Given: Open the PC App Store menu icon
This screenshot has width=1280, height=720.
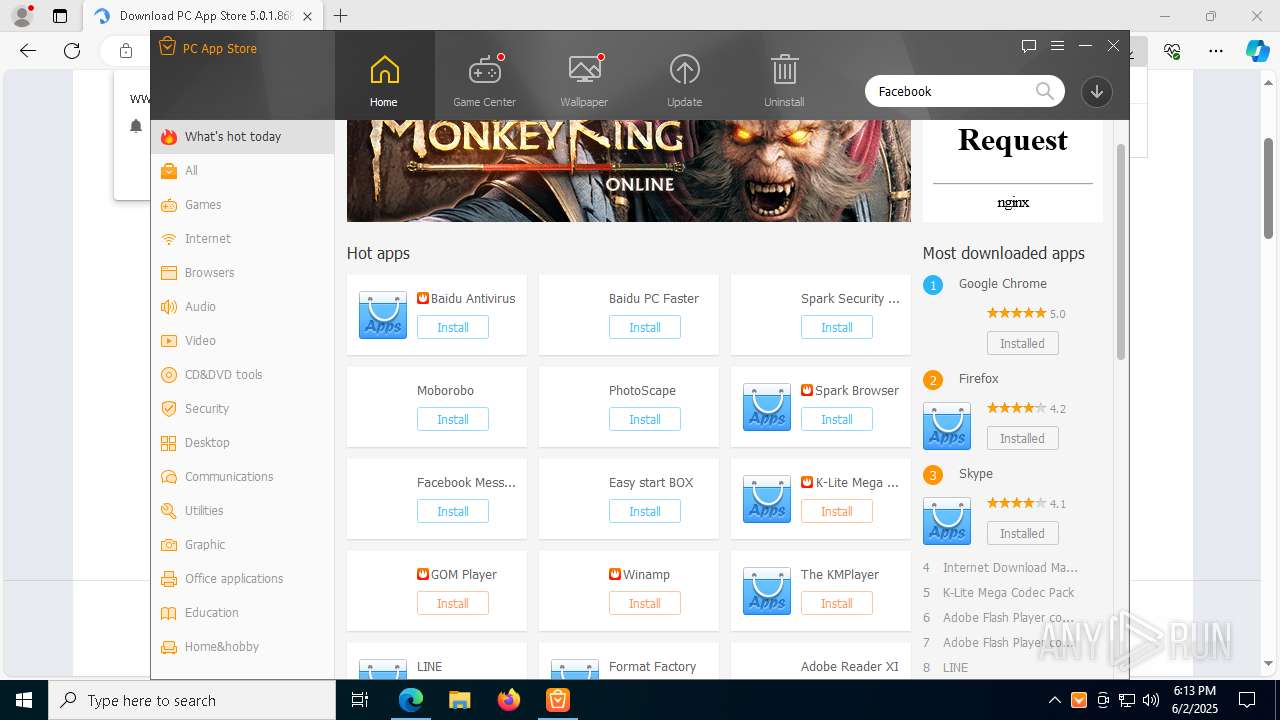Looking at the screenshot, I should 1057,46.
